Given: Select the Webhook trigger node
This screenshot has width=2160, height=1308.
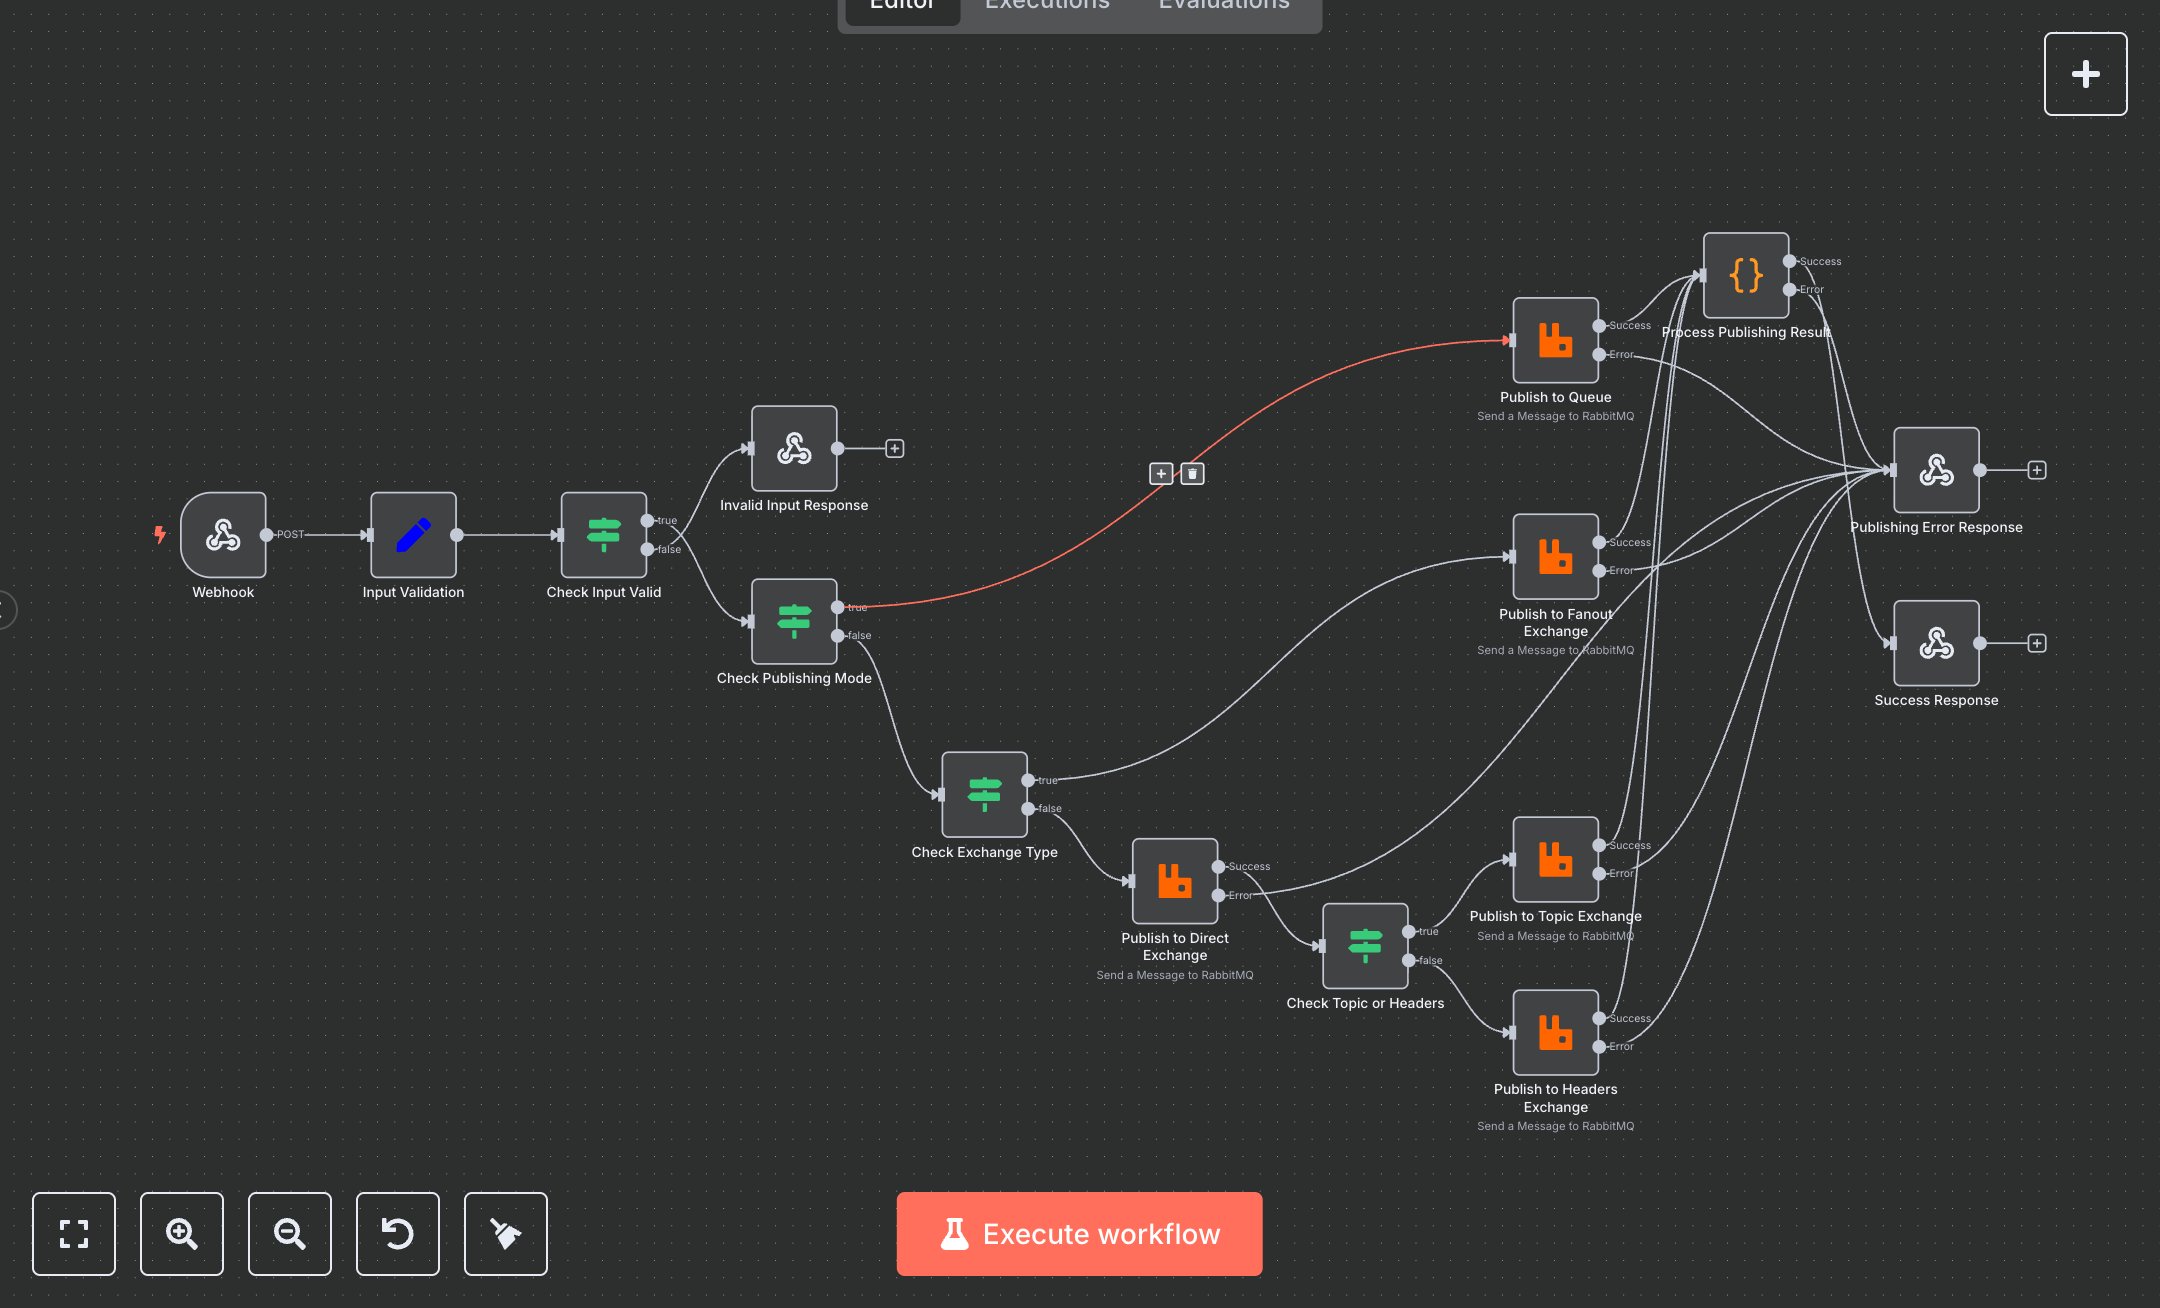Looking at the screenshot, I should click(x=222, y=535).
